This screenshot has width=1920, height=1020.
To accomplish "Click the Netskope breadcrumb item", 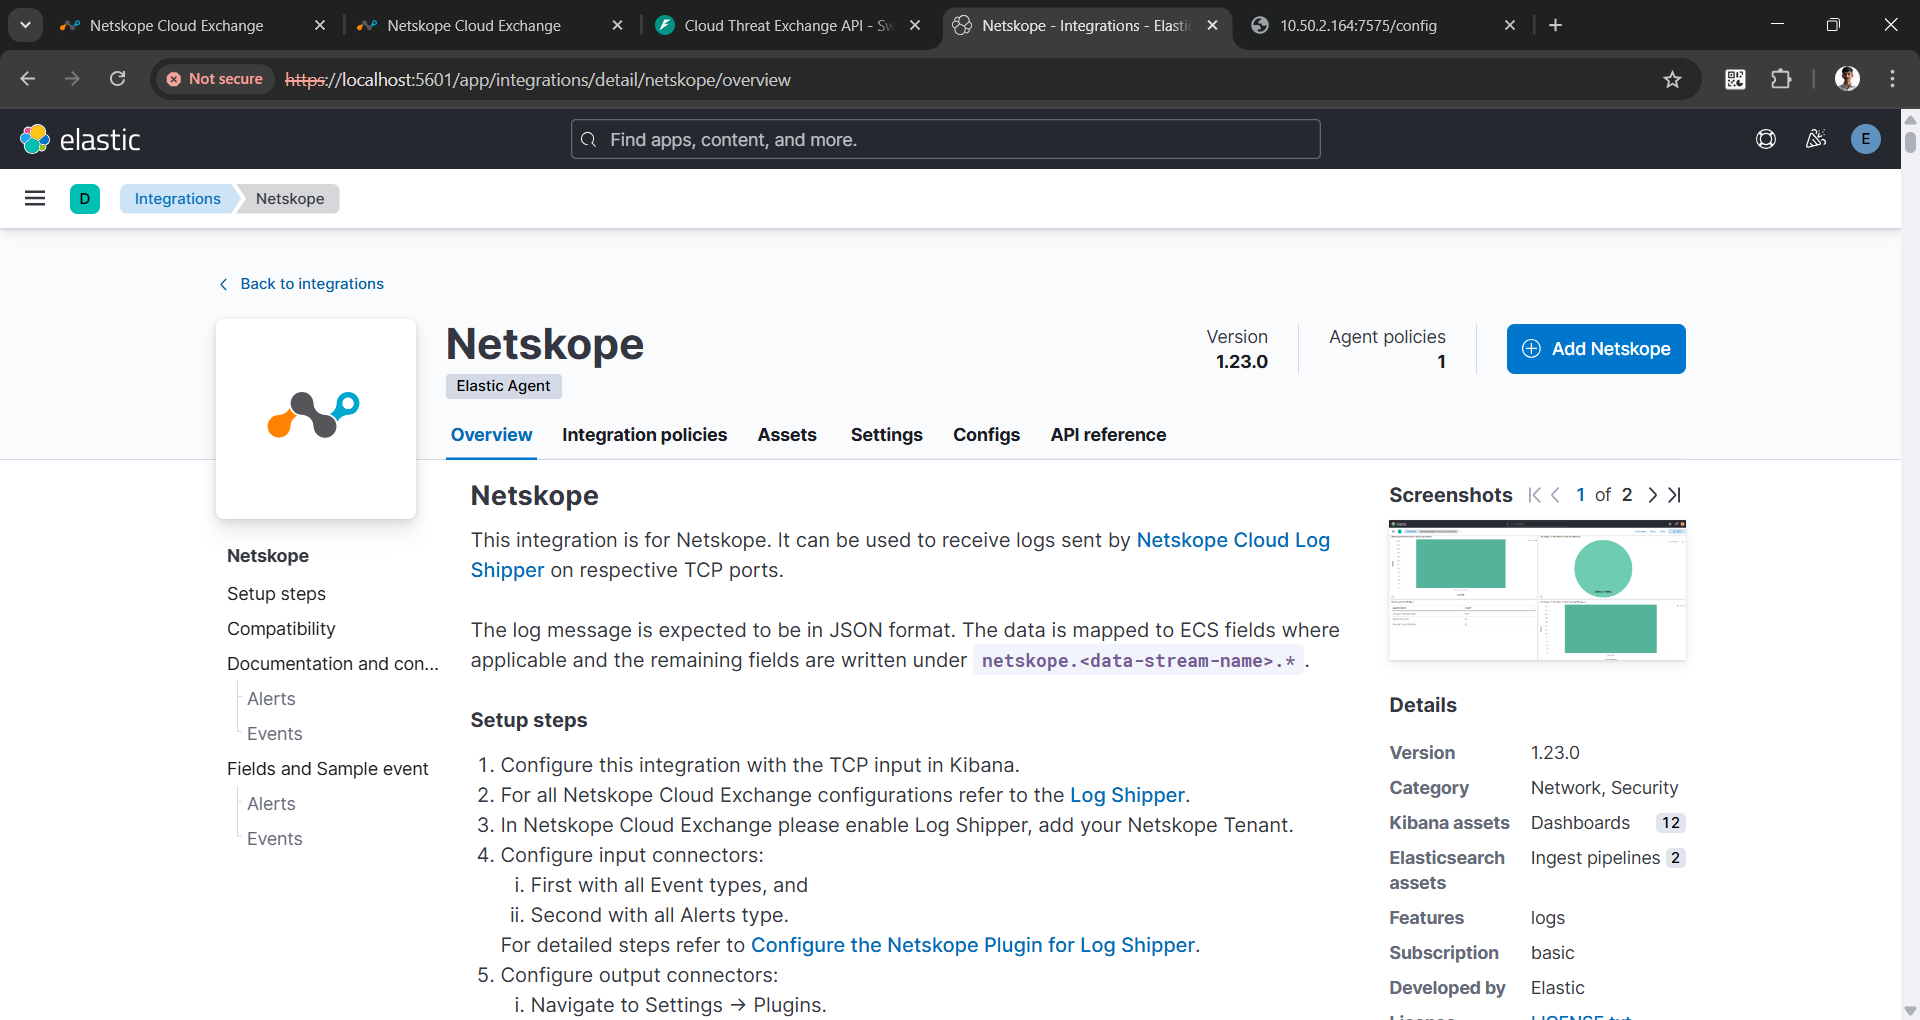I will point(290,199).
